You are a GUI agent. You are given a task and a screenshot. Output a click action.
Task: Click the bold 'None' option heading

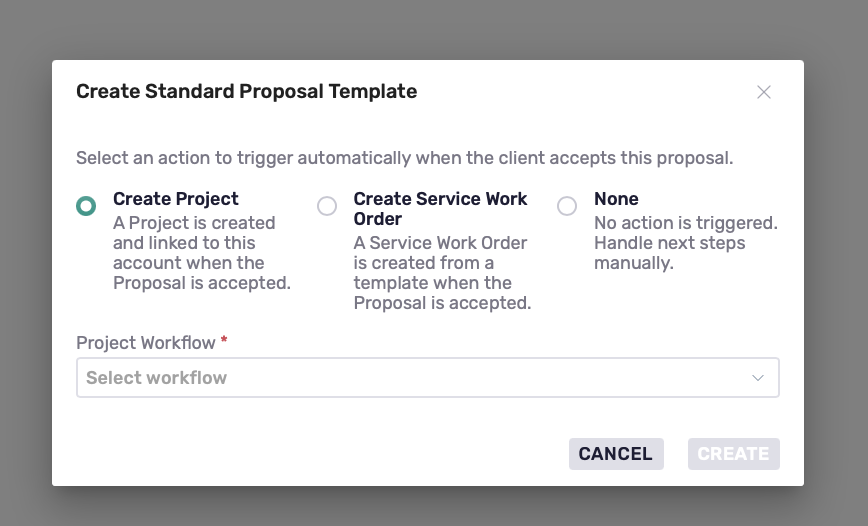point(616,199)
